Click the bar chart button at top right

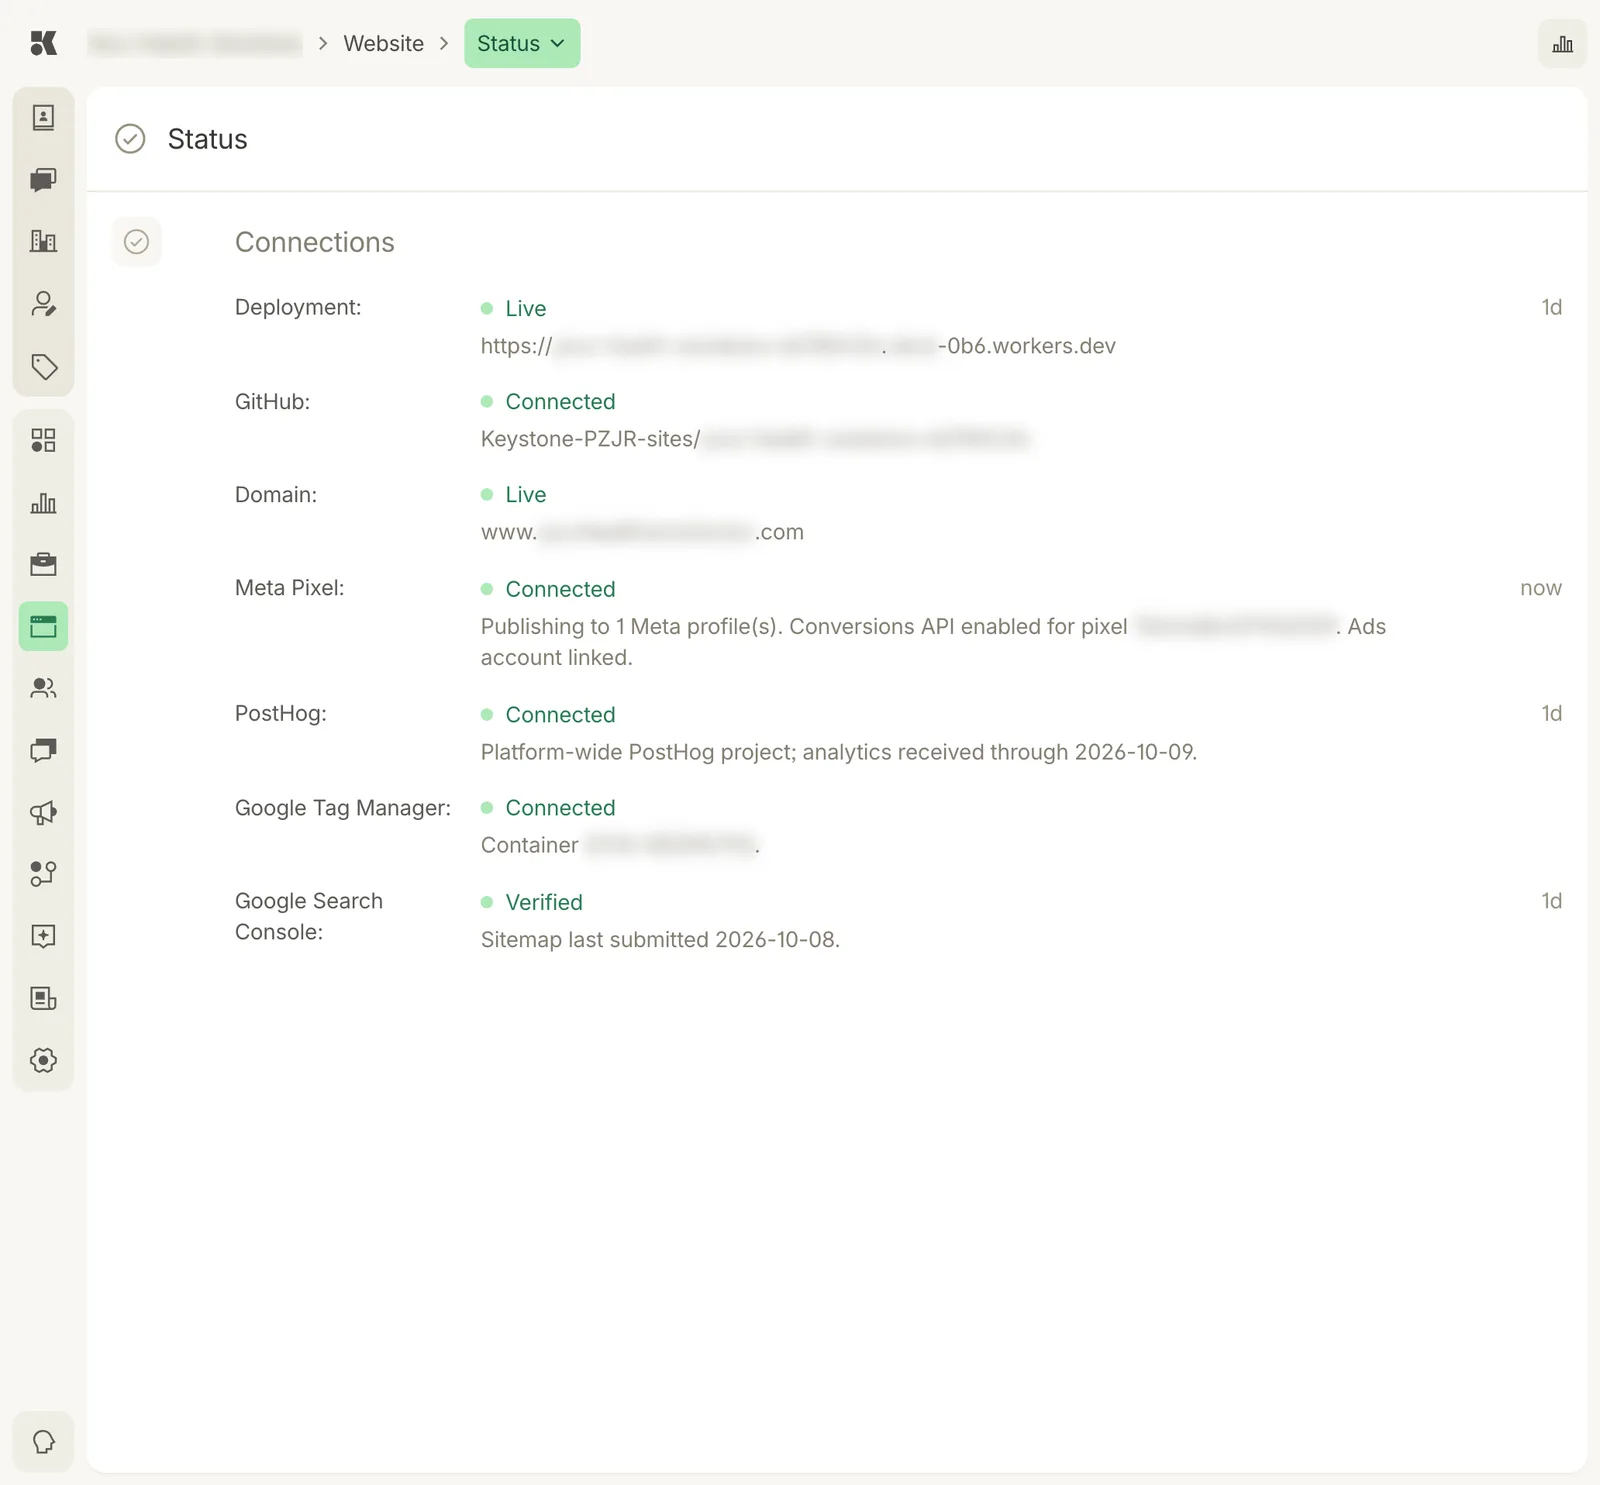click(1562, 44)
